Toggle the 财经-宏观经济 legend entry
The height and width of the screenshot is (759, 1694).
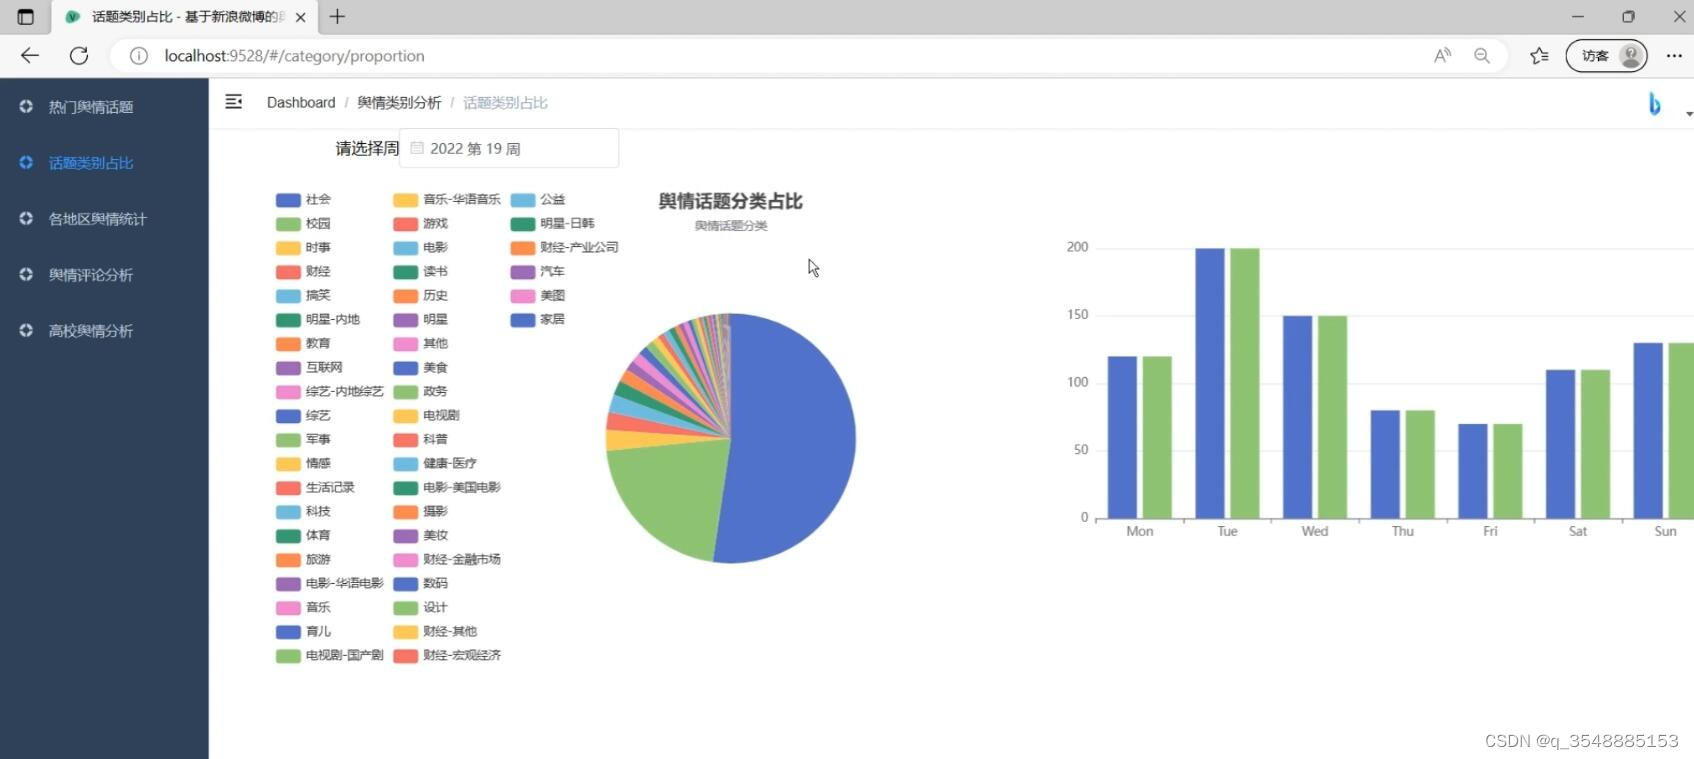pyautogui.click(x=447, y=656)
